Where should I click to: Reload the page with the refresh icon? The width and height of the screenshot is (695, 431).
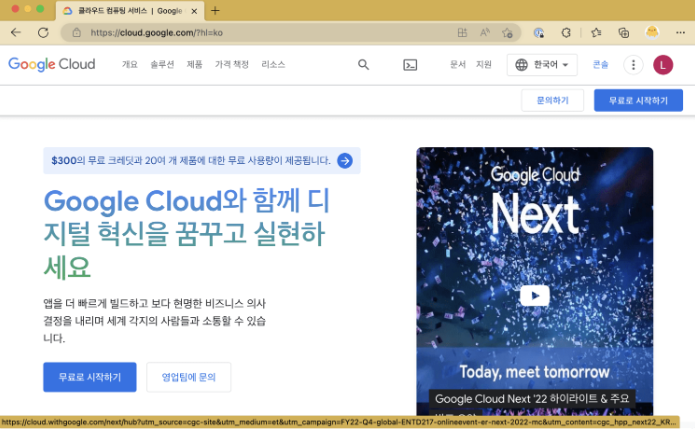[43, 32]
